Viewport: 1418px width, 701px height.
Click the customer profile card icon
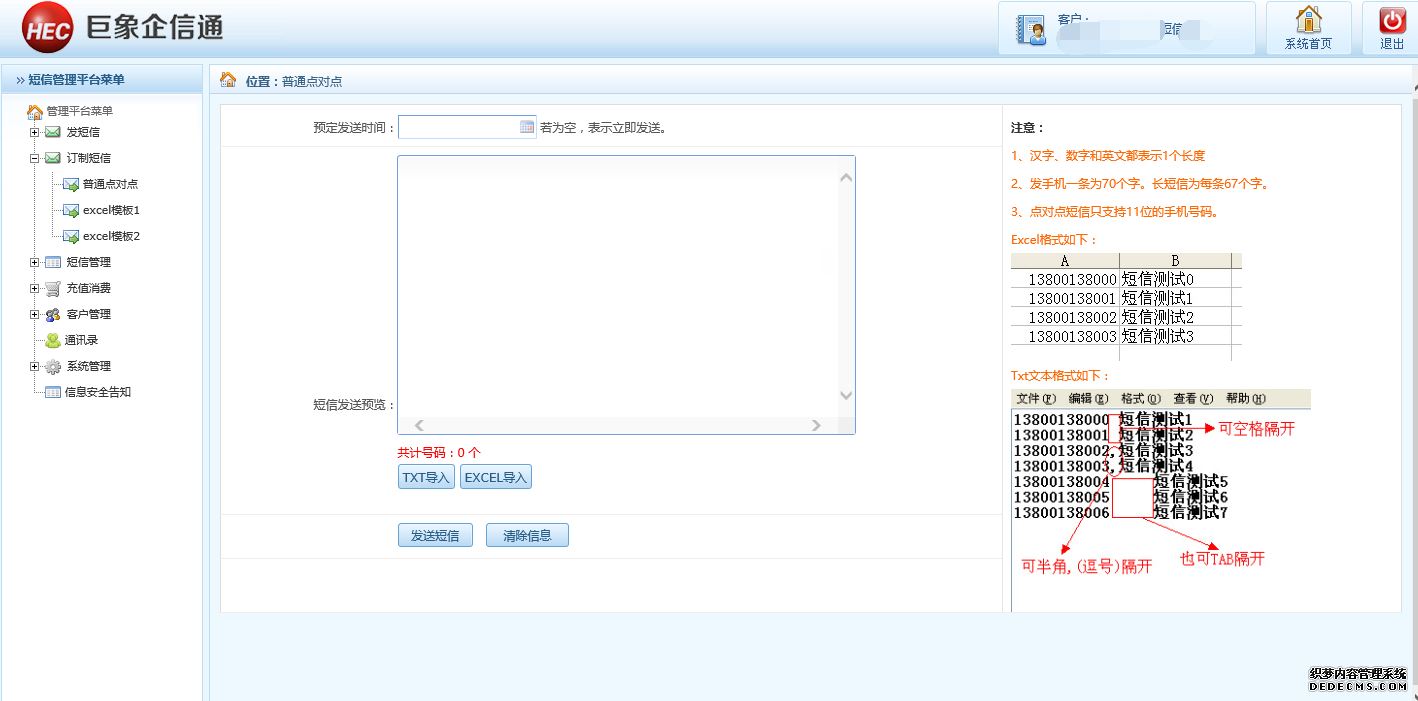1031,30
